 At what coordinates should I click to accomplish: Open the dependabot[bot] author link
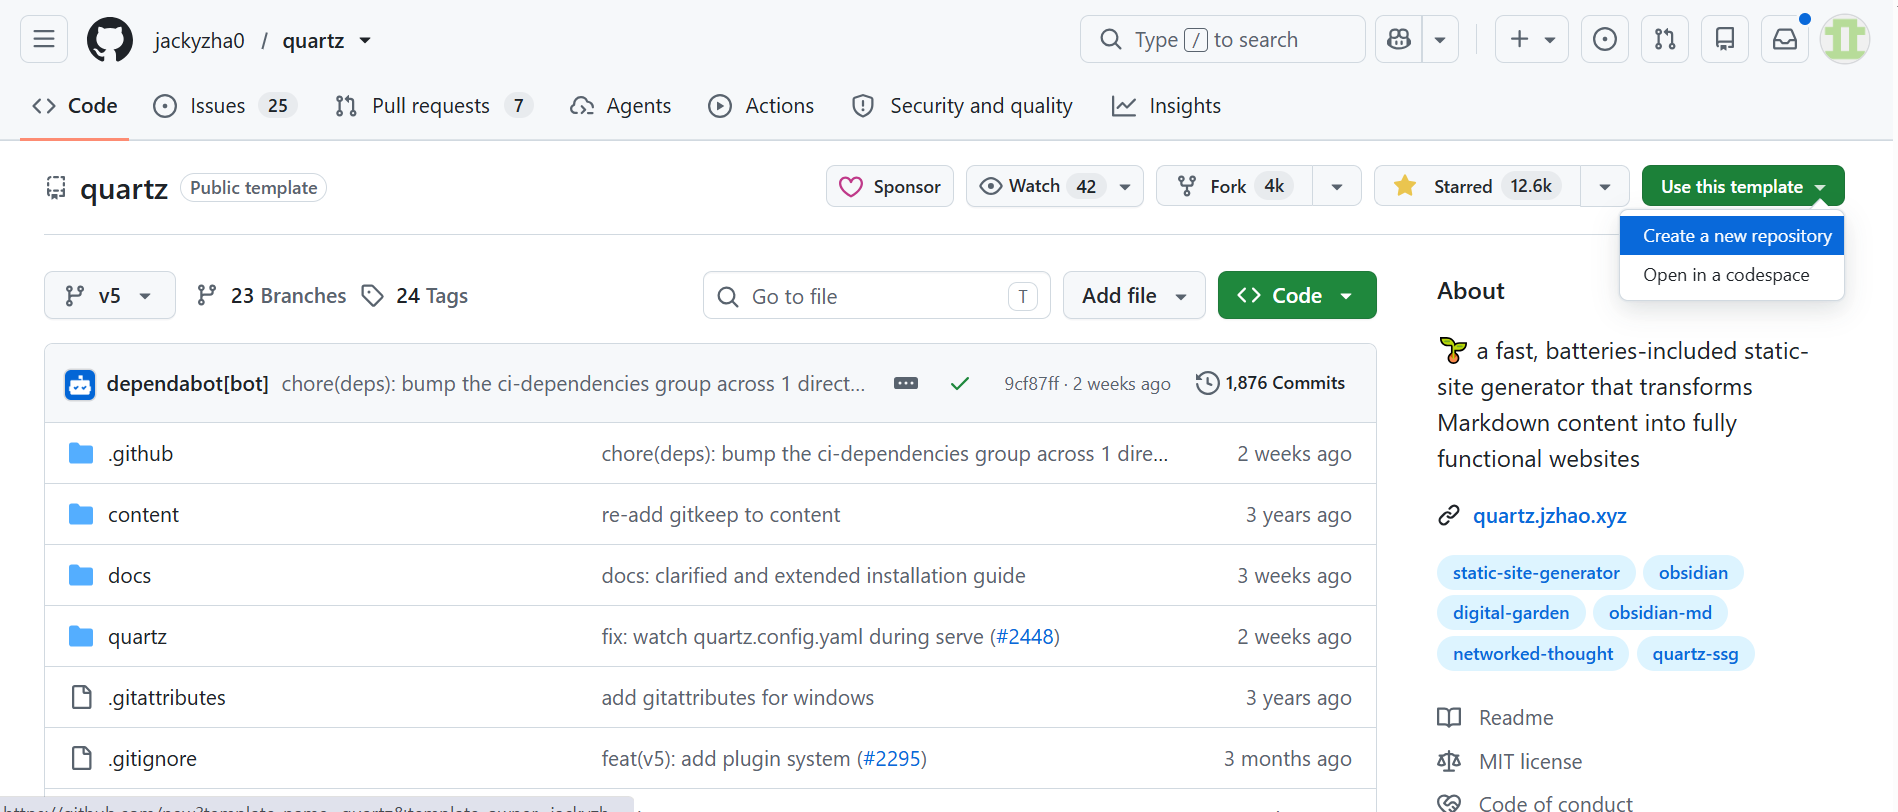(x=188, y=384)
